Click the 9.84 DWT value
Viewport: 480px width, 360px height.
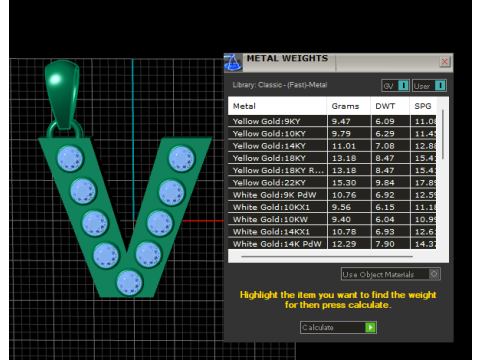385,183
